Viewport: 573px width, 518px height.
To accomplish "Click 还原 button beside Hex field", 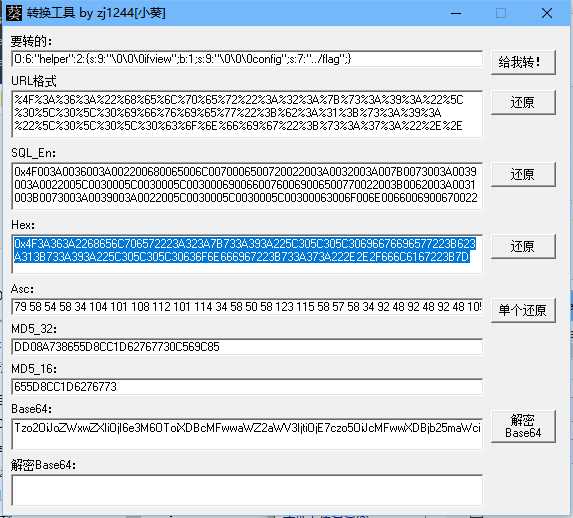I will (523, 246).
